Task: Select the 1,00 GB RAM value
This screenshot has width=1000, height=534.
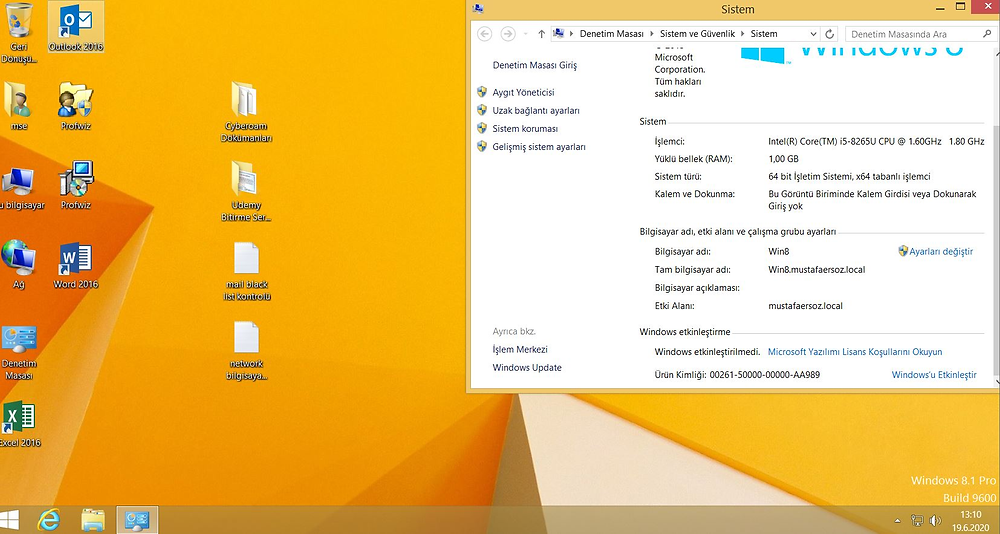Action: (783, 159)
